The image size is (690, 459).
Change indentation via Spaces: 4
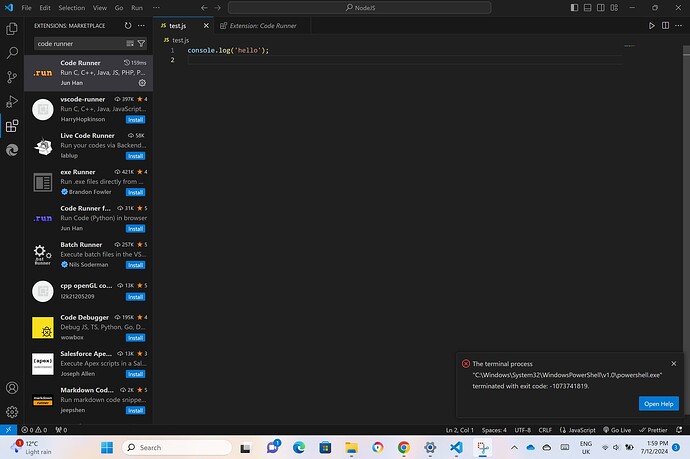494,430
